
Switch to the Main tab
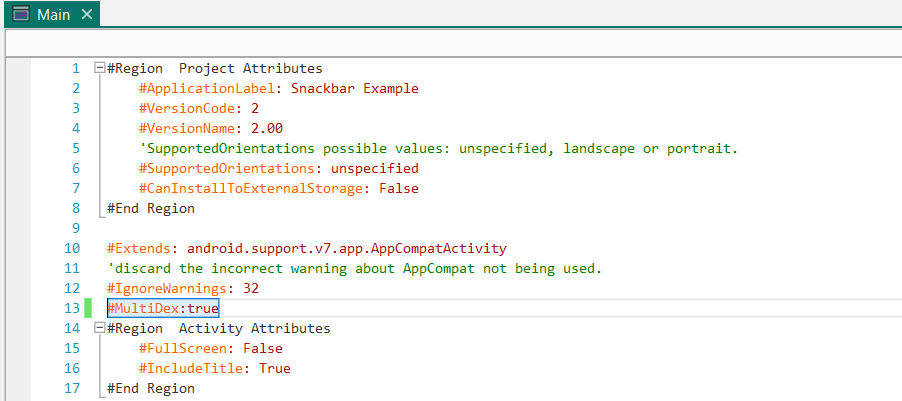coord(53,14)
